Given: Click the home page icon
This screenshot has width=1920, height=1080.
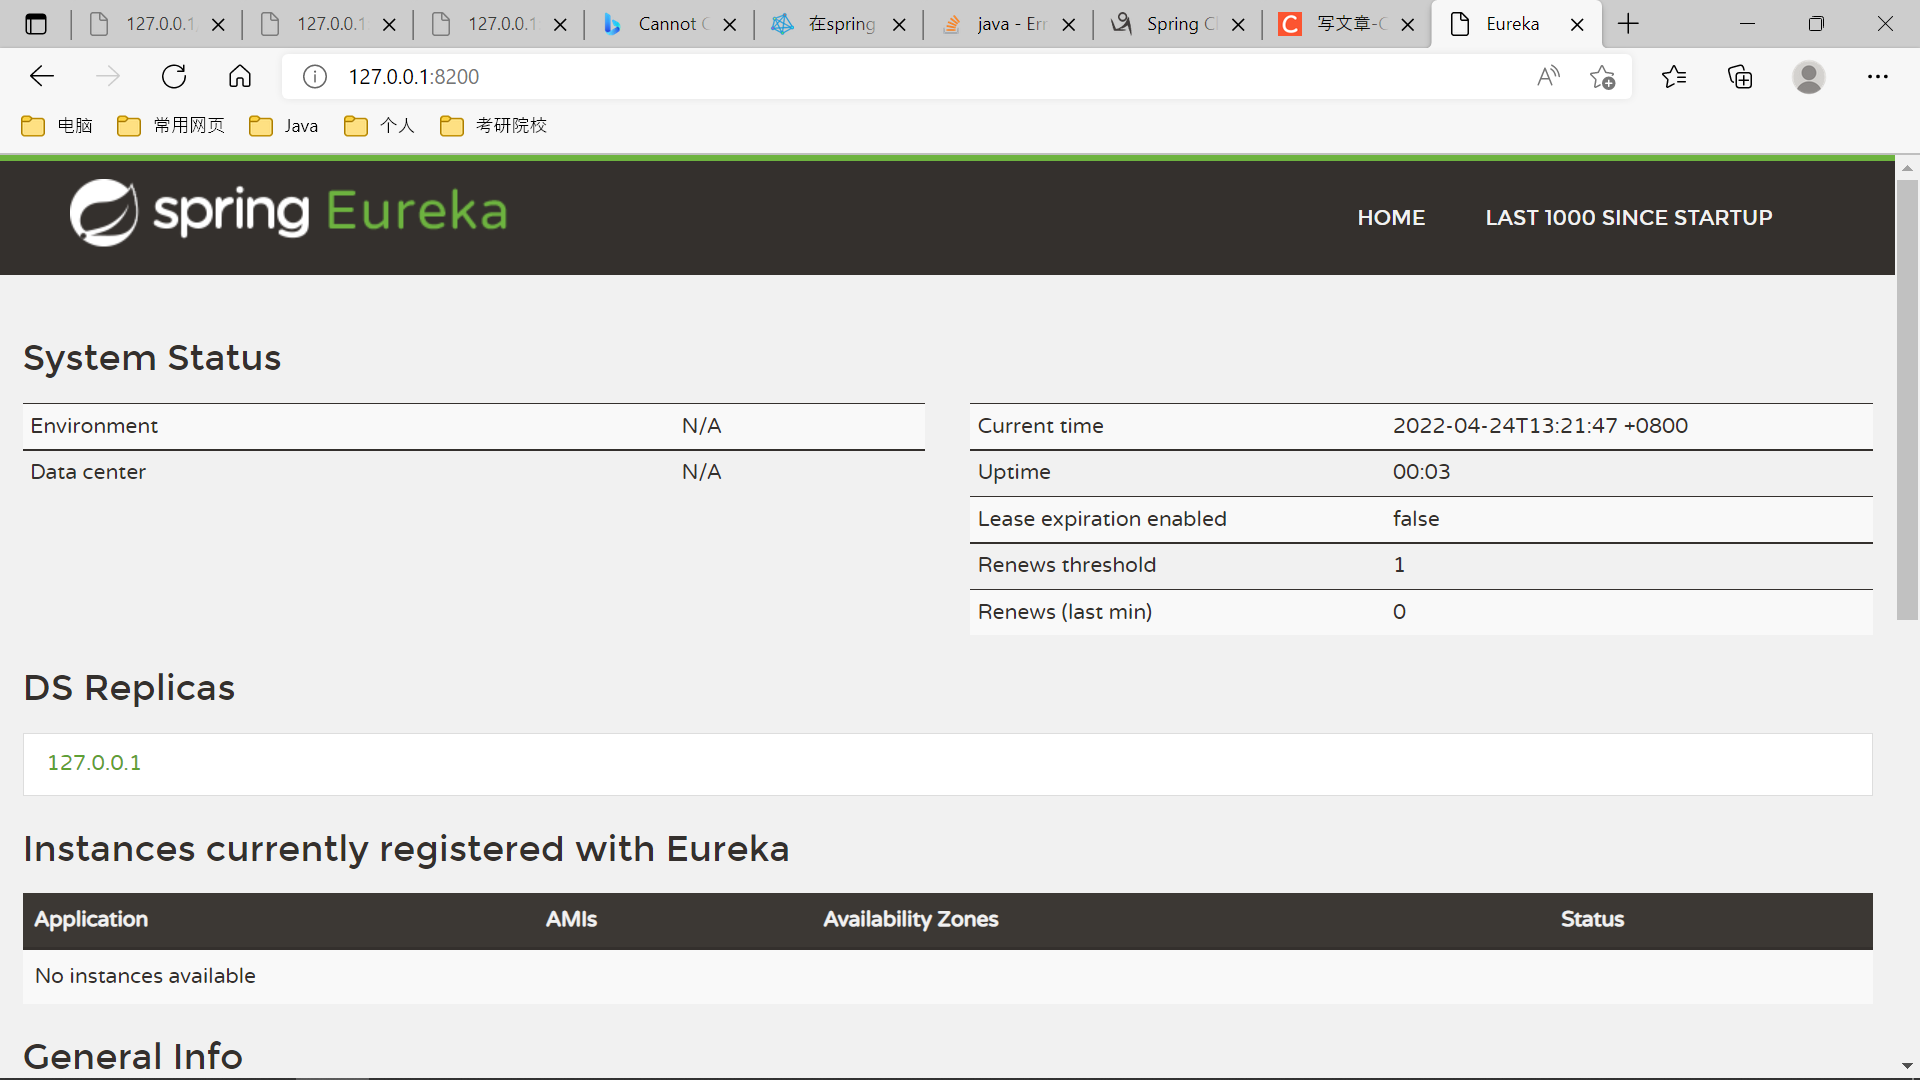Looking at the screenshot, I should pos(240,76).
